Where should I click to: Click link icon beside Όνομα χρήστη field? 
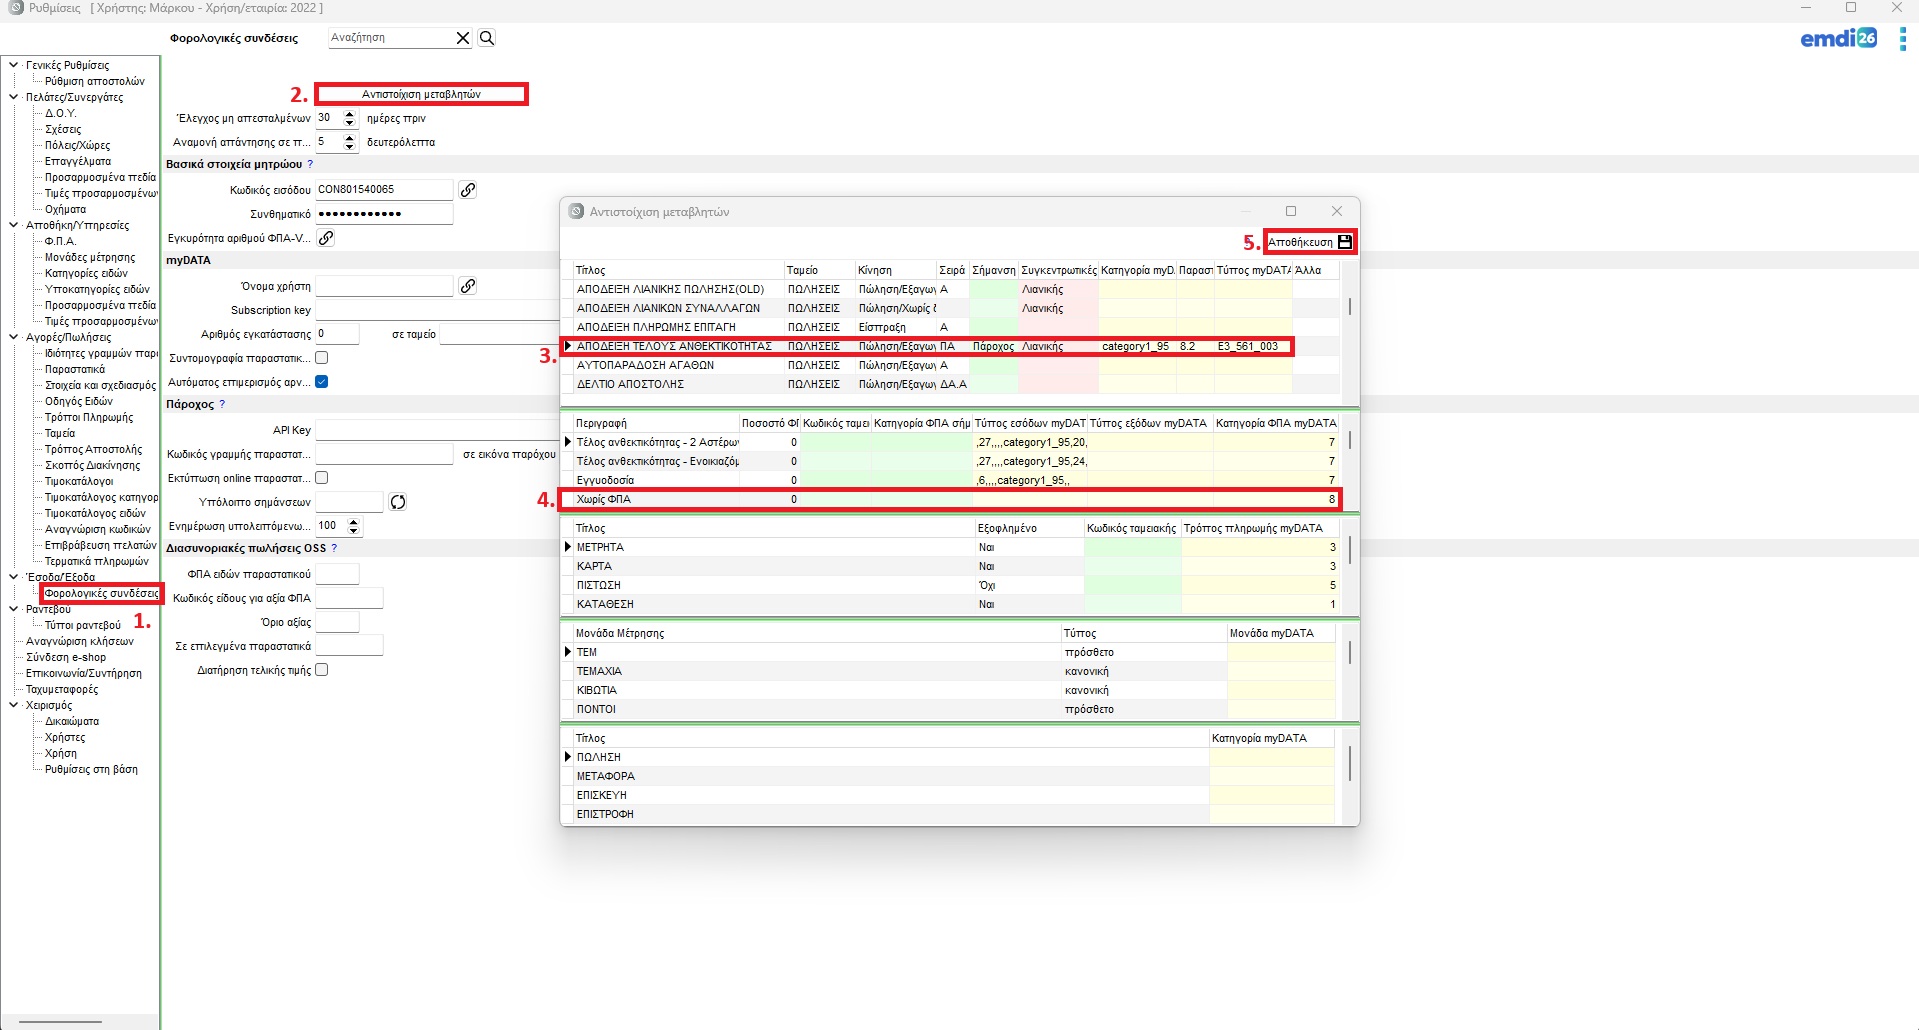click(x=467, y=286)
